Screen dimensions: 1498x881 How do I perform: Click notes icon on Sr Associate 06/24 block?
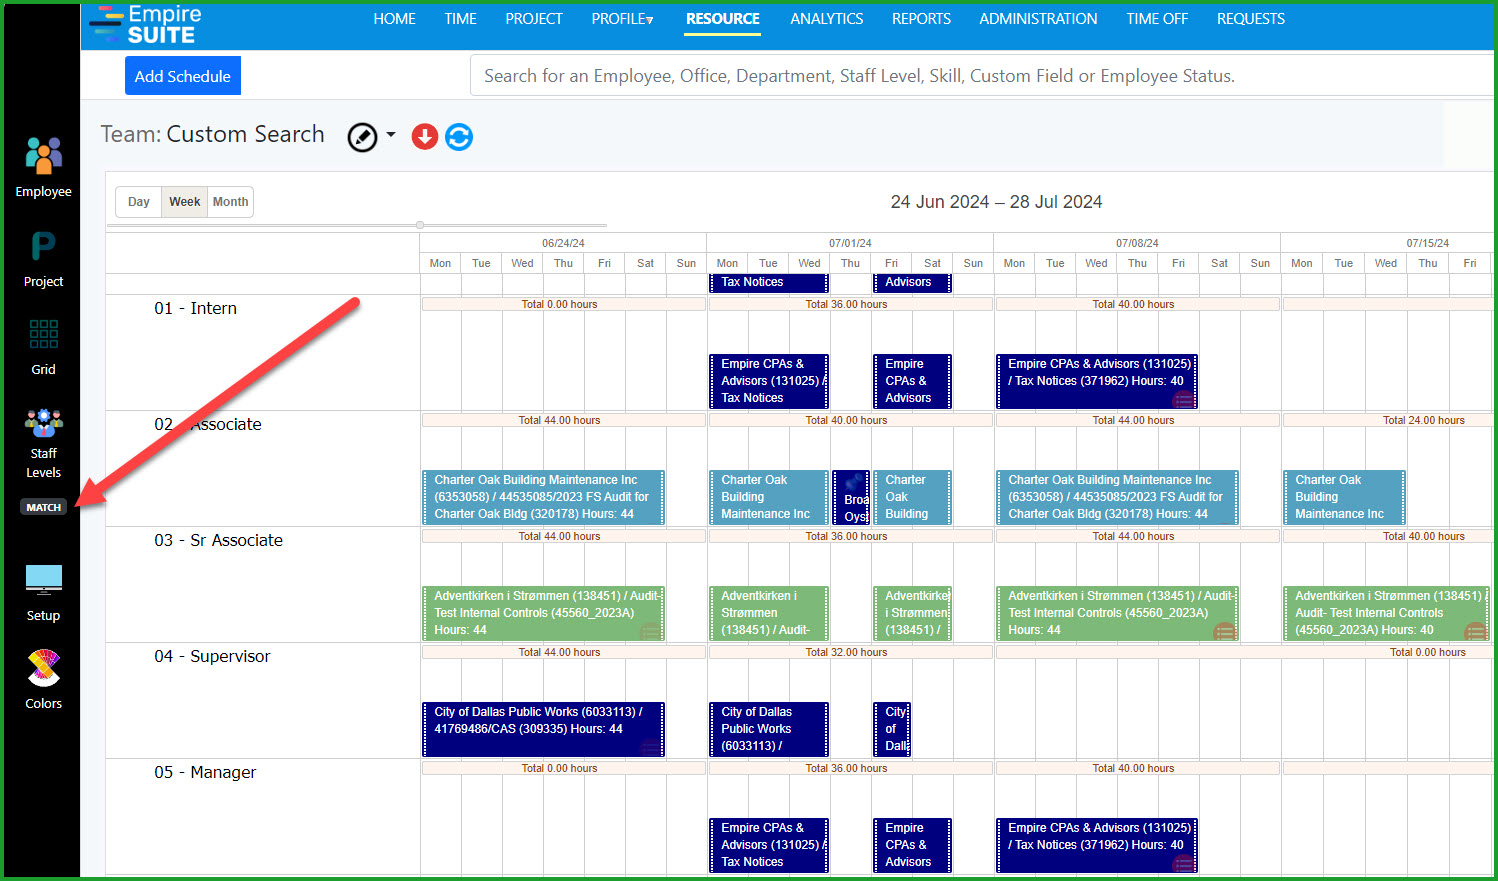[x=650, y=632]
